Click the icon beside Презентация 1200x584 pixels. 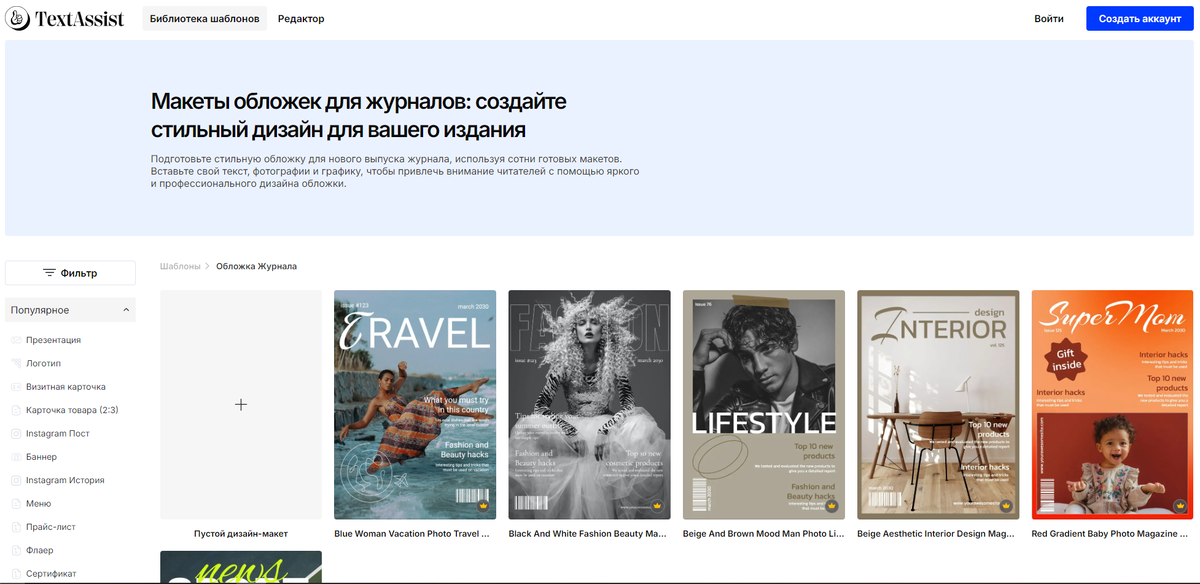(16, 340)
